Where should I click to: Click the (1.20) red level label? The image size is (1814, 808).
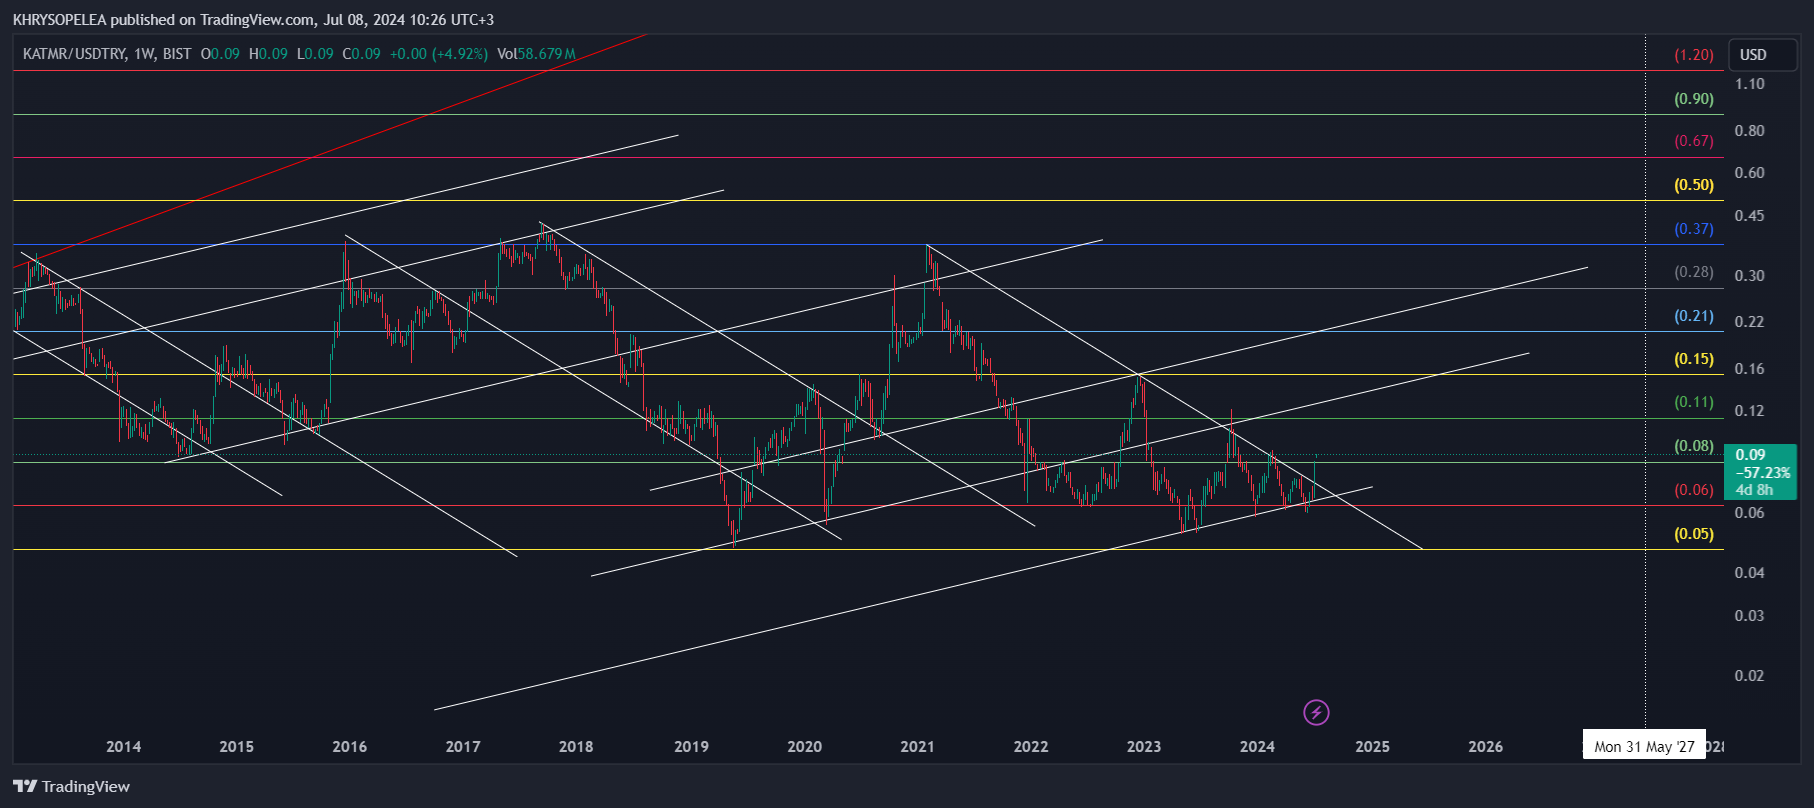[x=1694, y=55]
